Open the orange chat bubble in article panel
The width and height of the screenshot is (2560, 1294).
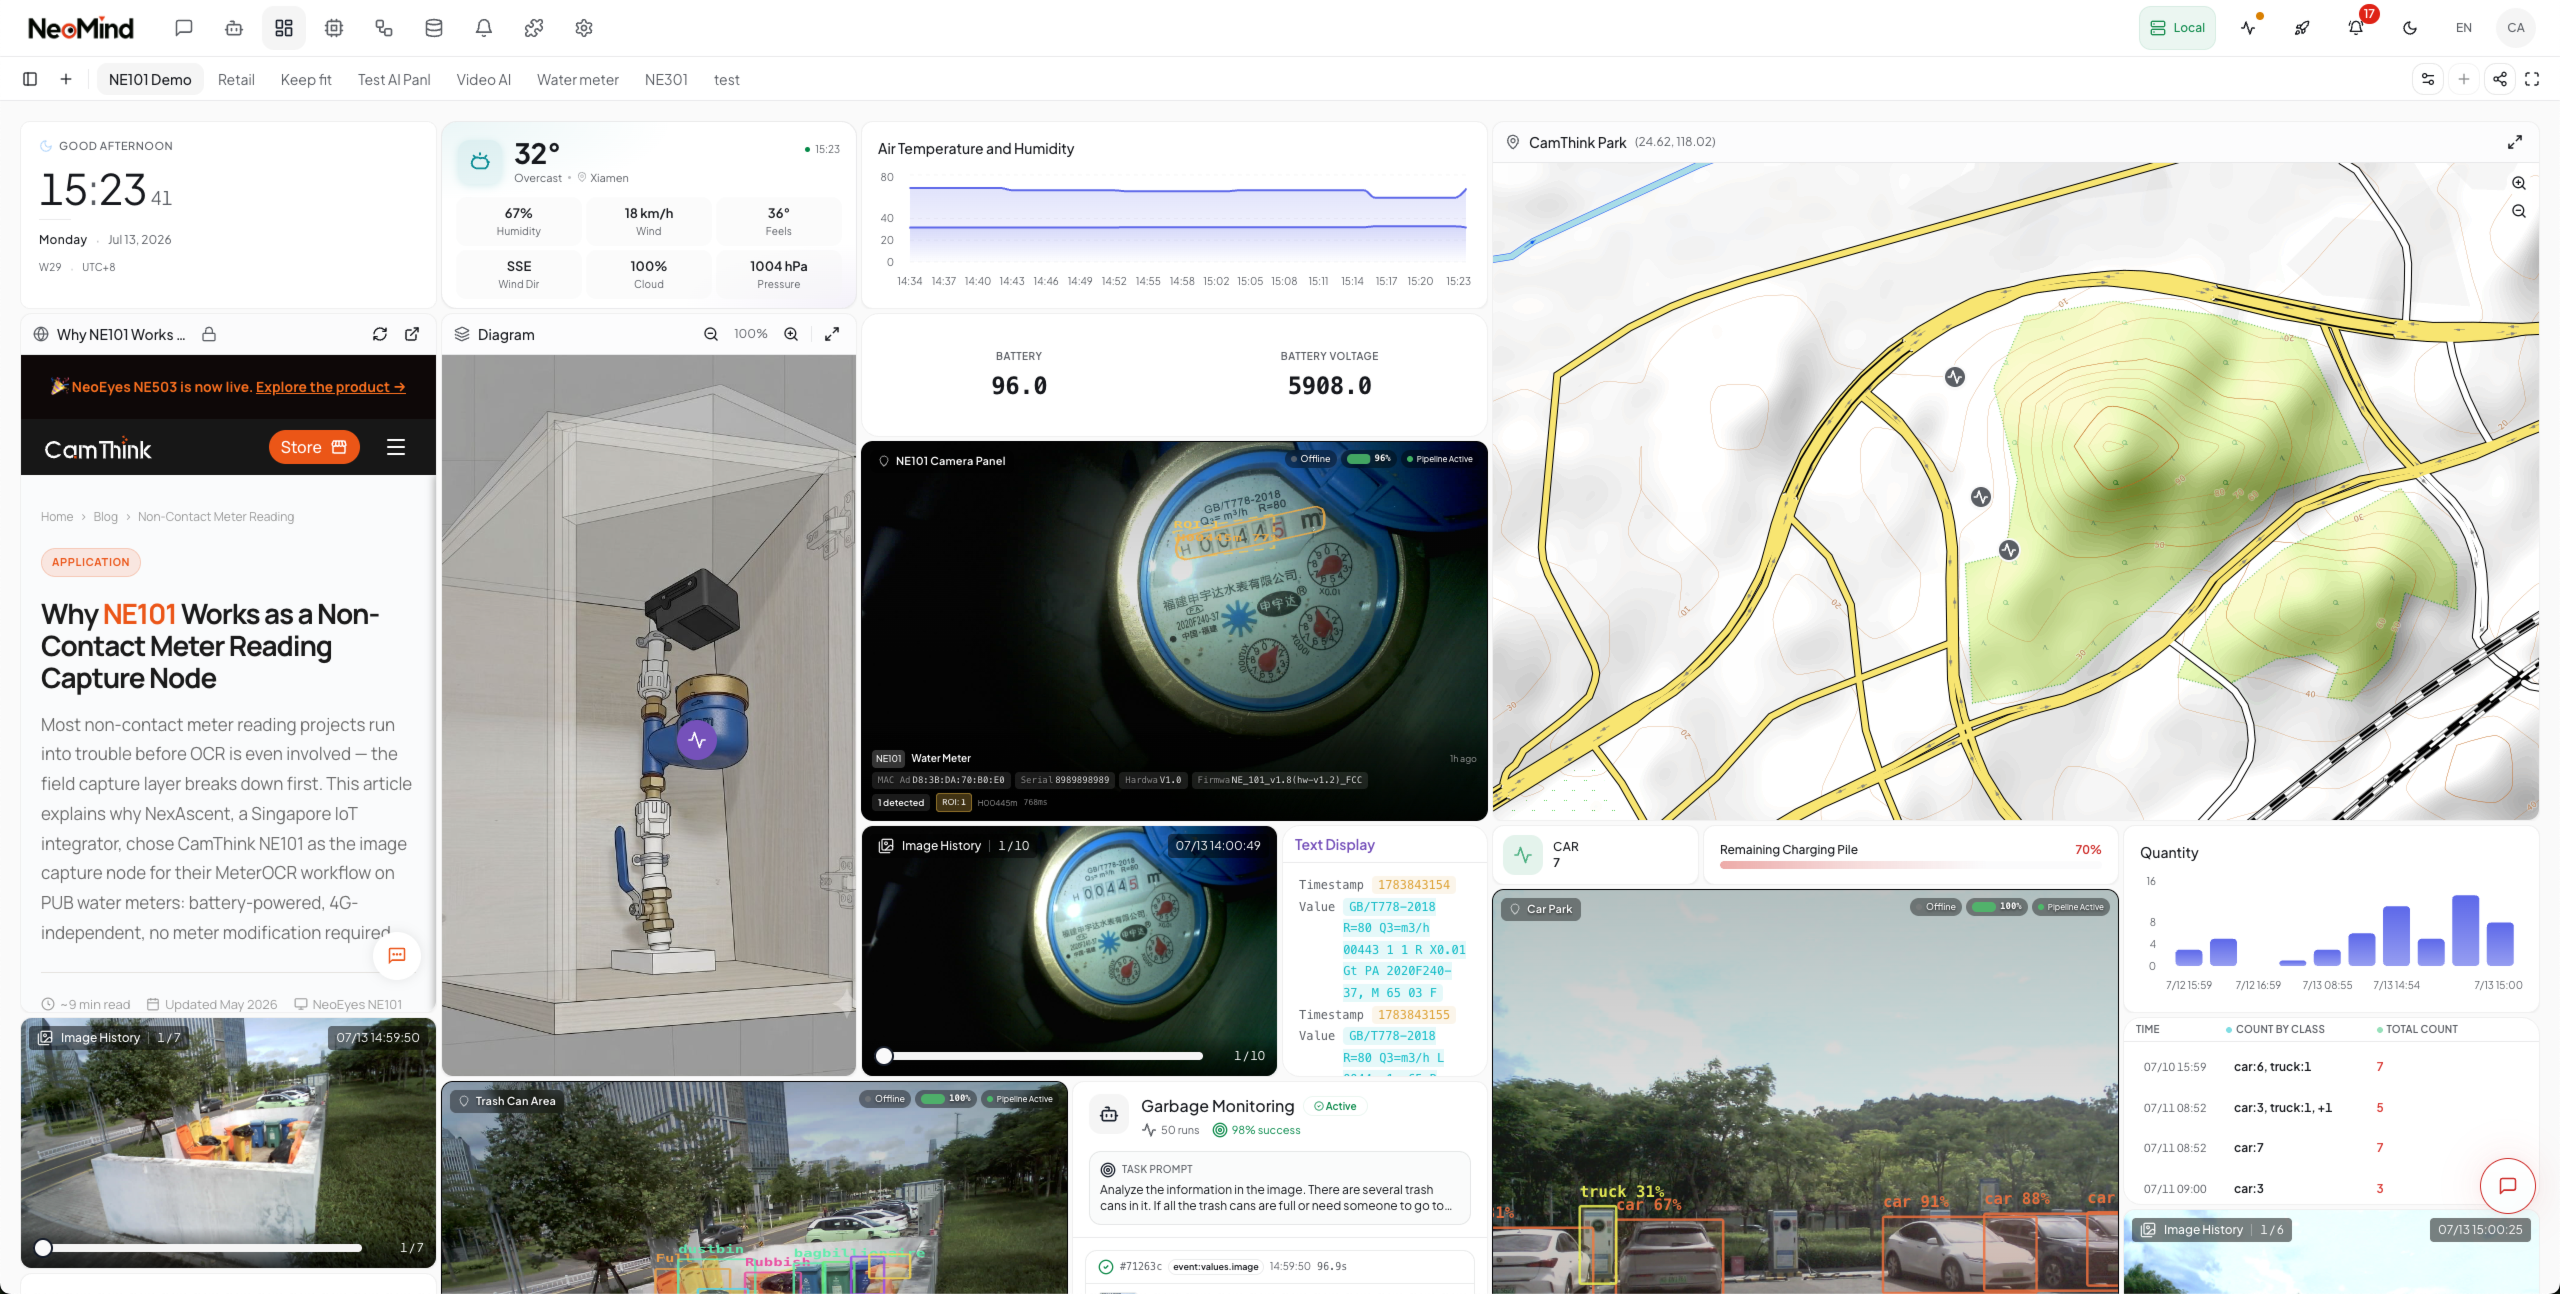coord(397,955)
